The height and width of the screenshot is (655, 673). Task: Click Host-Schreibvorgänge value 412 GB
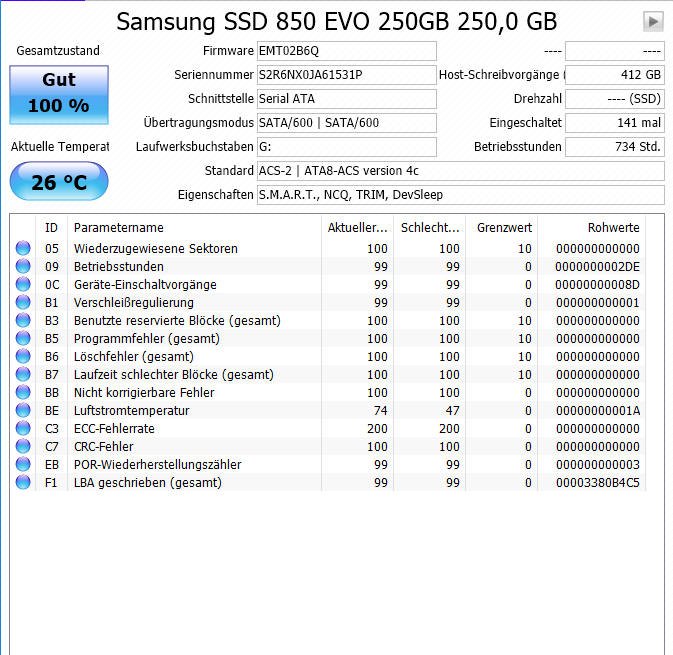pyautogui.click(x=615, y=75)
